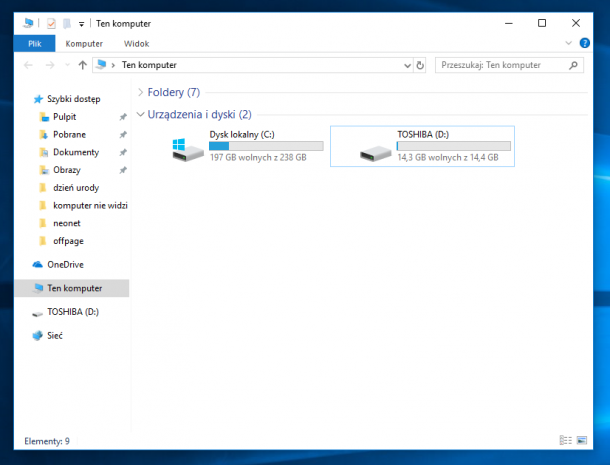The width and height of the screenshot is (610, 465).
Task: Click the Elementy: 9 status text
Action: click(47, 441)
